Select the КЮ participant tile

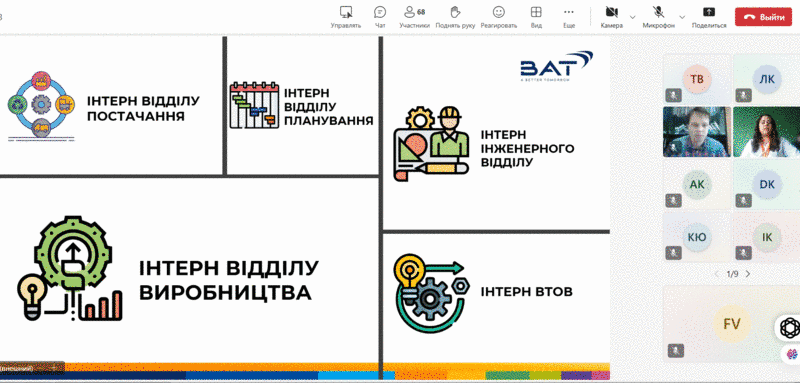click(x=697, y=237)
